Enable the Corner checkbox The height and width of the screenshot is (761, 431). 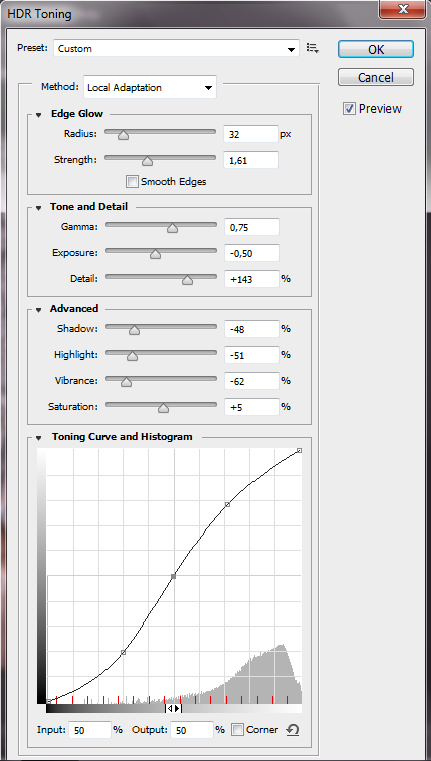(238, 729)
